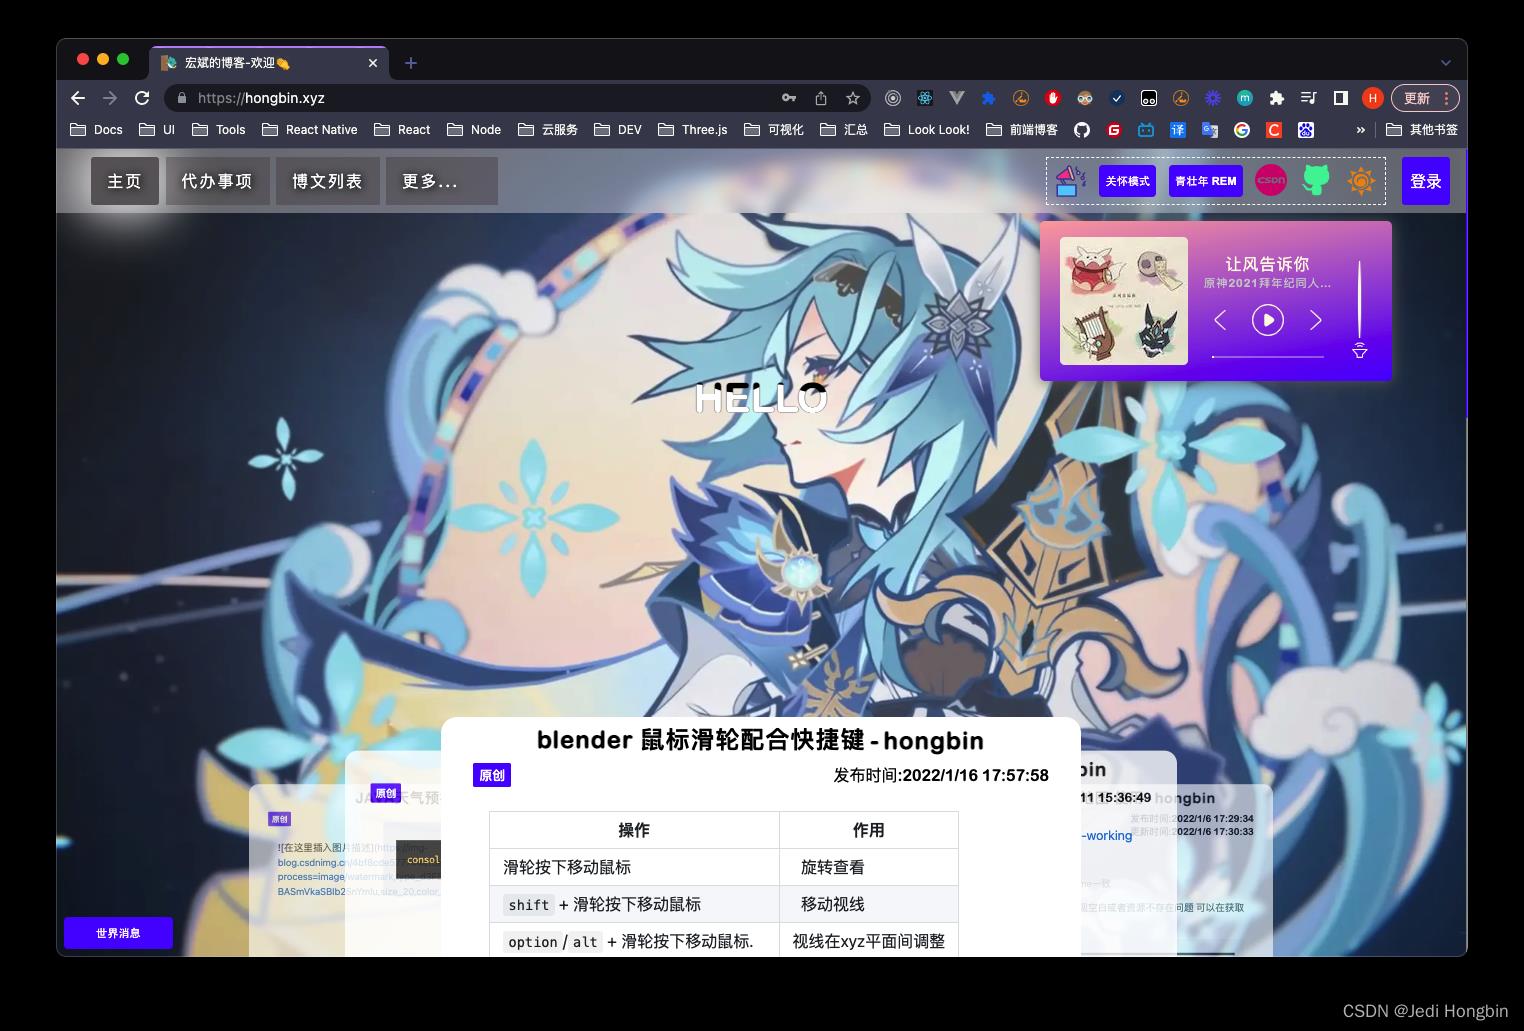The height and width of the screenshot is (1031, 1524).
Task: Open the red H profile avatar
Action: click(x=1373, y=98)
